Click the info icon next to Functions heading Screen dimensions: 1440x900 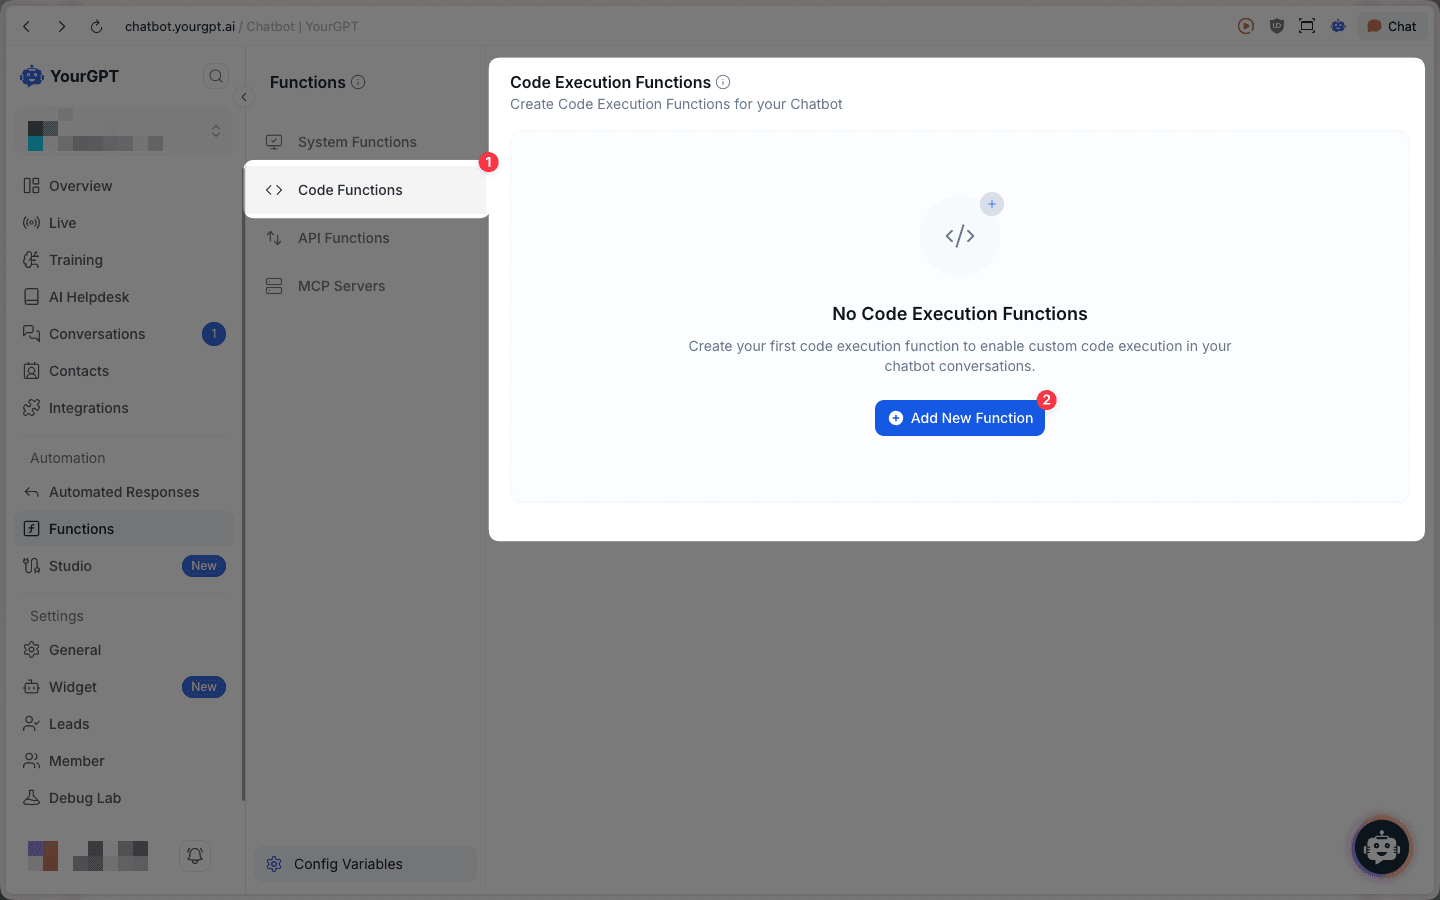point(358,82)
